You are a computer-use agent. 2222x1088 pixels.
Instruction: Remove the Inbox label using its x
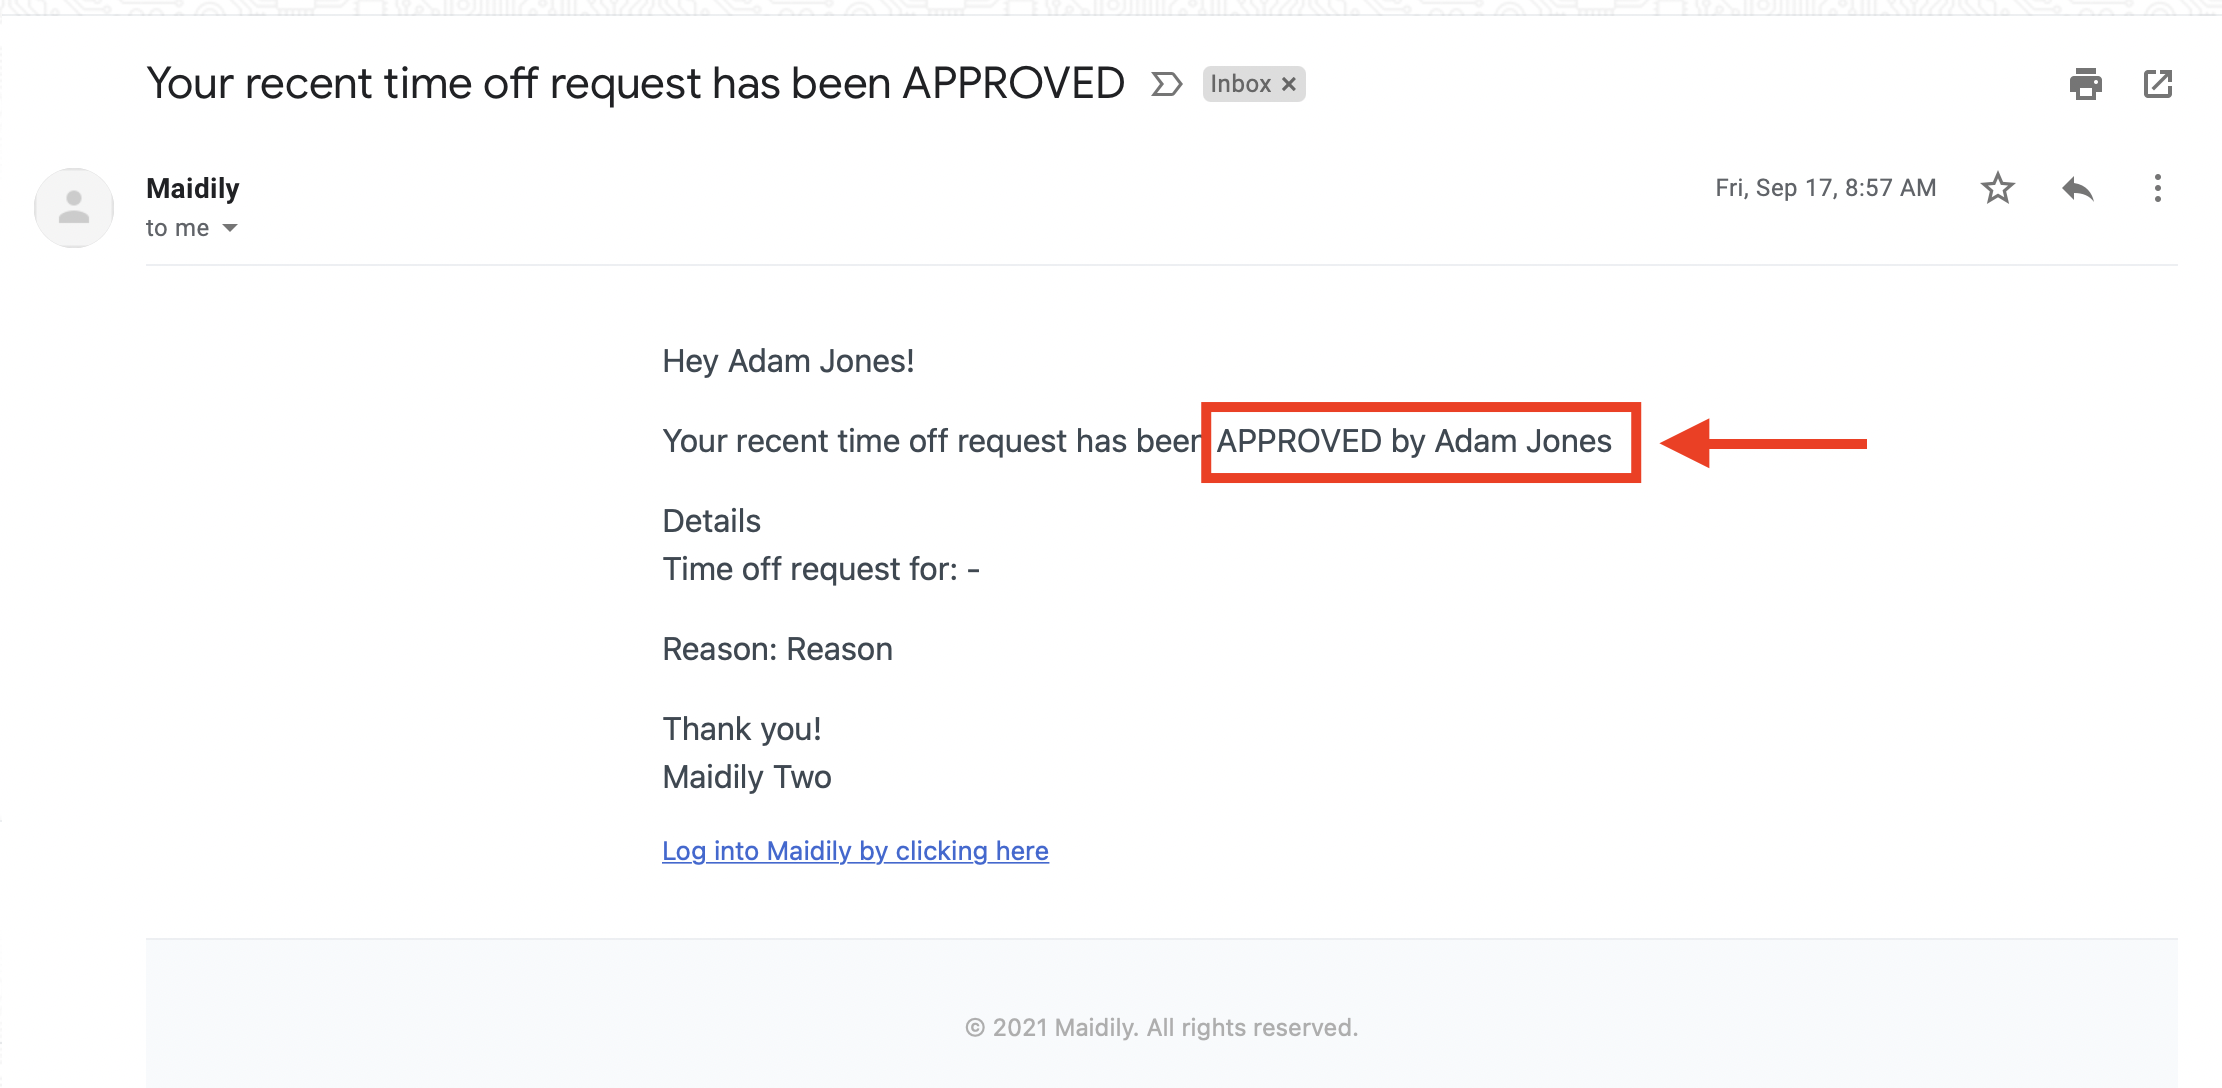1289,84
